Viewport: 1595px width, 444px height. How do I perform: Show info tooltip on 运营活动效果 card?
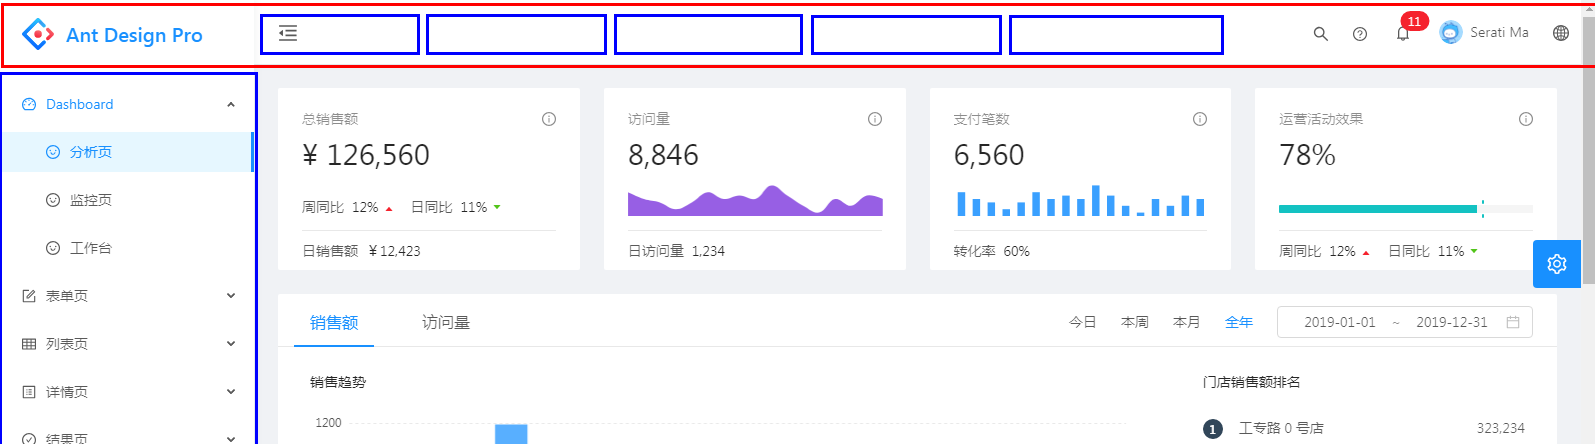[1526, 119]
